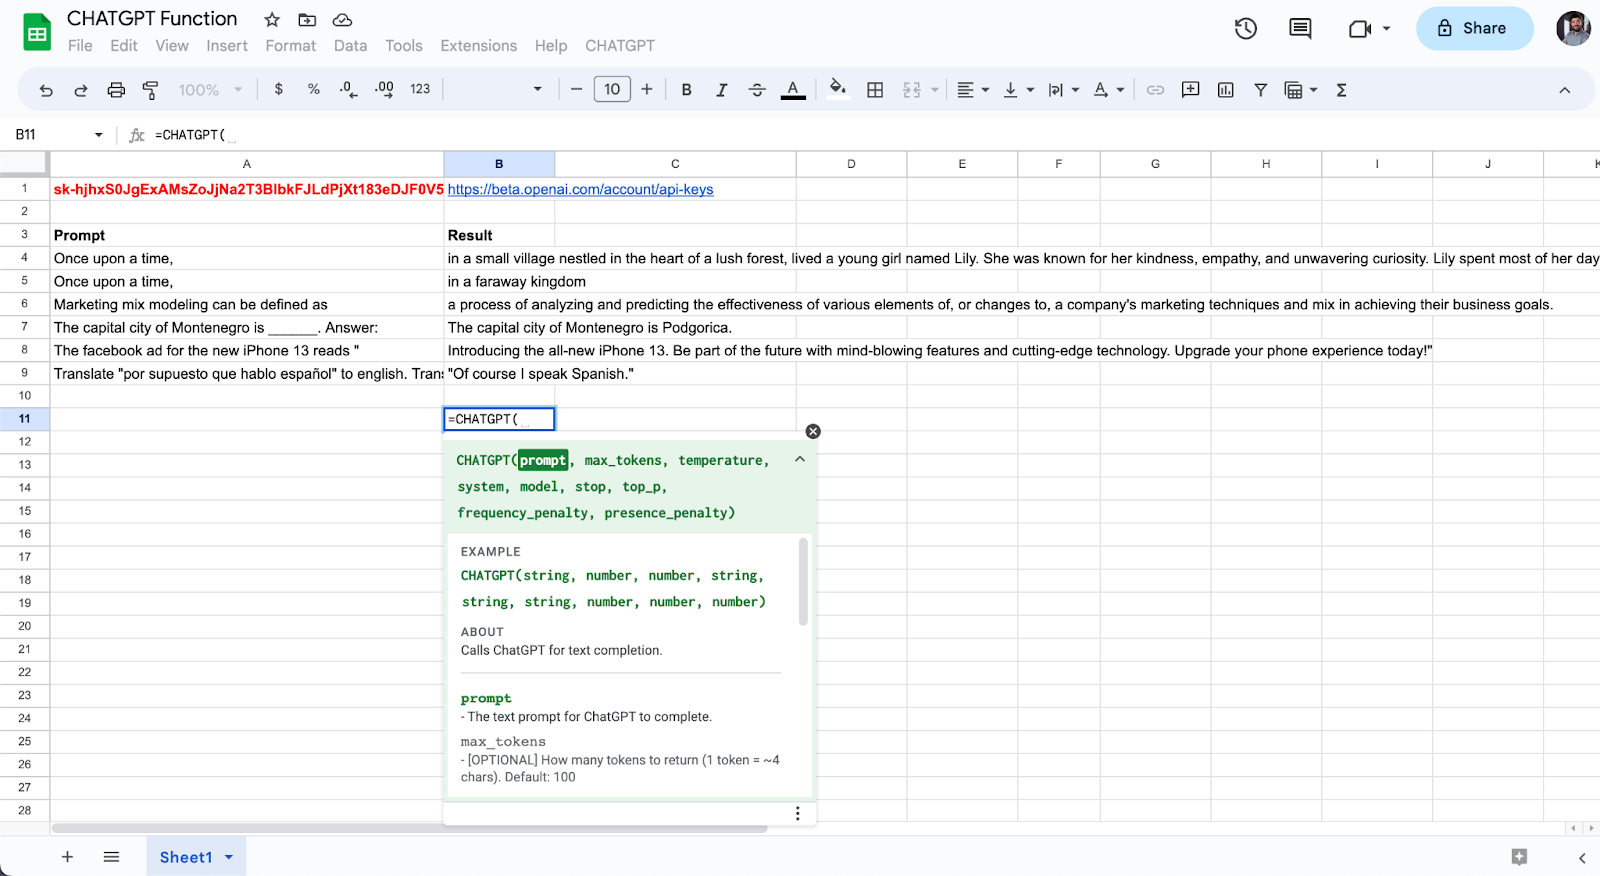Decrease decimal places
1600x876 pixels.
click(x=348, y=89)
